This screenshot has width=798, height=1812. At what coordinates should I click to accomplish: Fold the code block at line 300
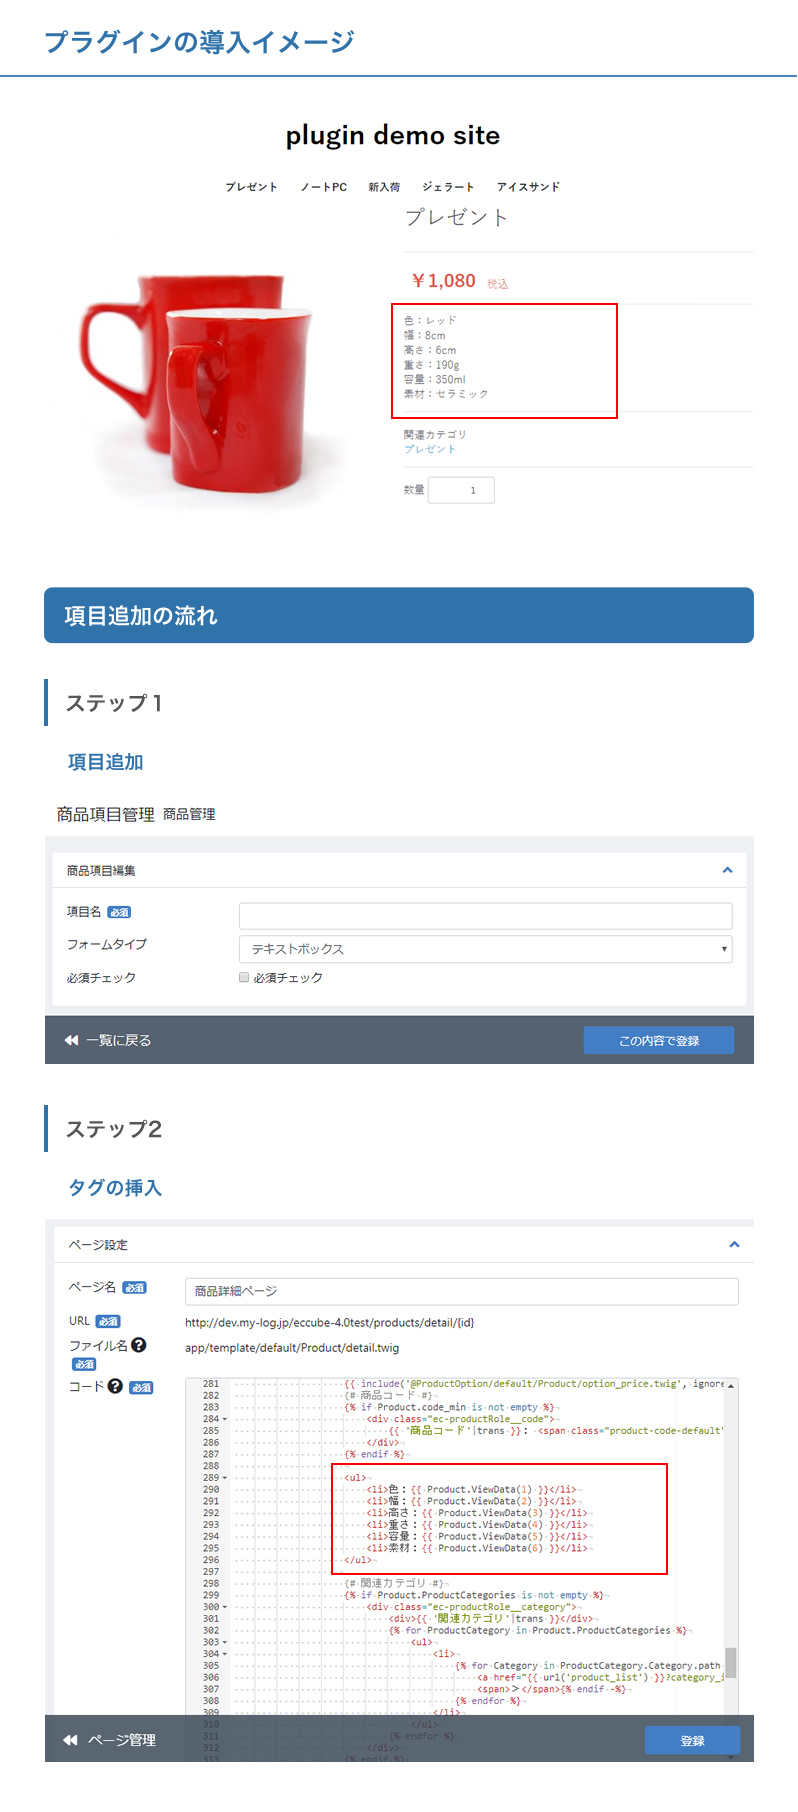point(225,1607)
